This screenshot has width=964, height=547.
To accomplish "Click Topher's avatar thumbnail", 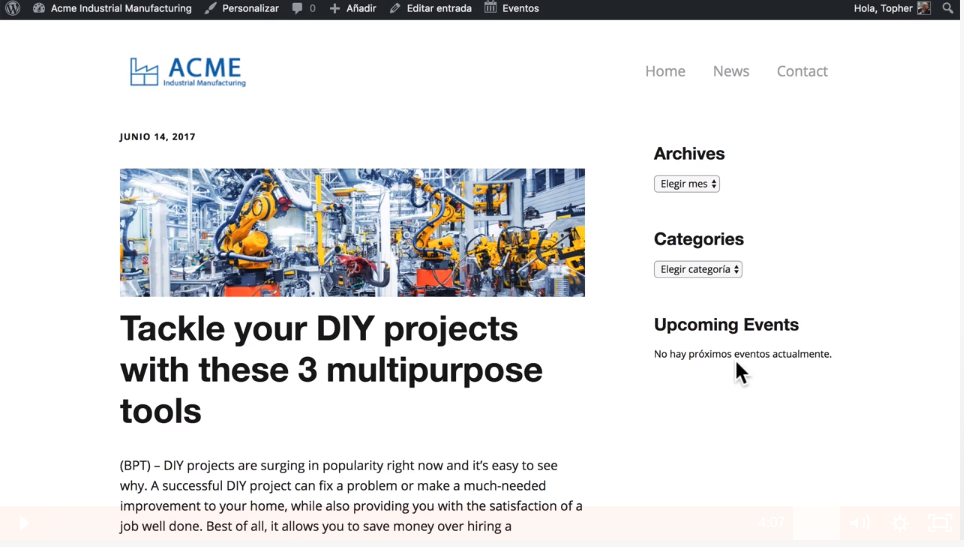I will [x=924, y=9].
